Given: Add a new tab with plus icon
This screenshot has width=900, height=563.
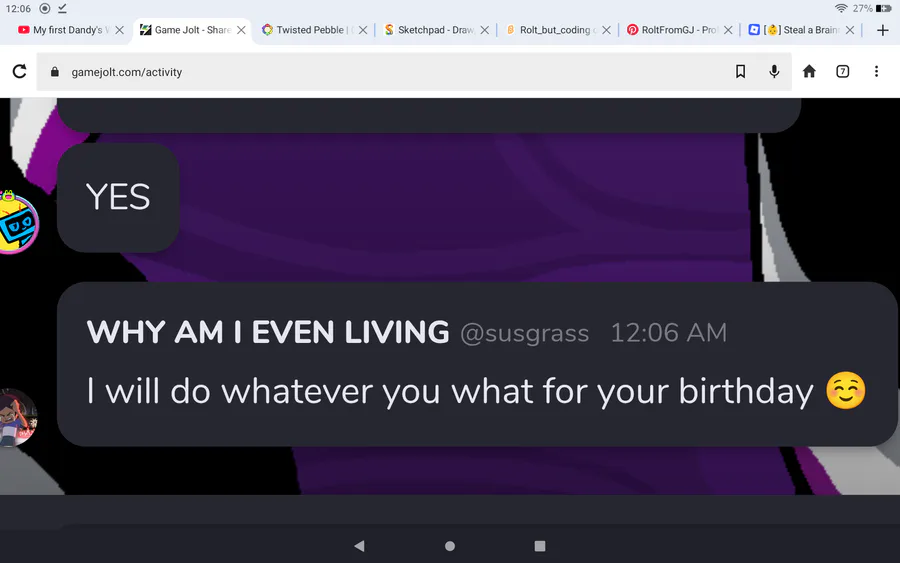Looking at the screenshot, I should tap(883, 30).
